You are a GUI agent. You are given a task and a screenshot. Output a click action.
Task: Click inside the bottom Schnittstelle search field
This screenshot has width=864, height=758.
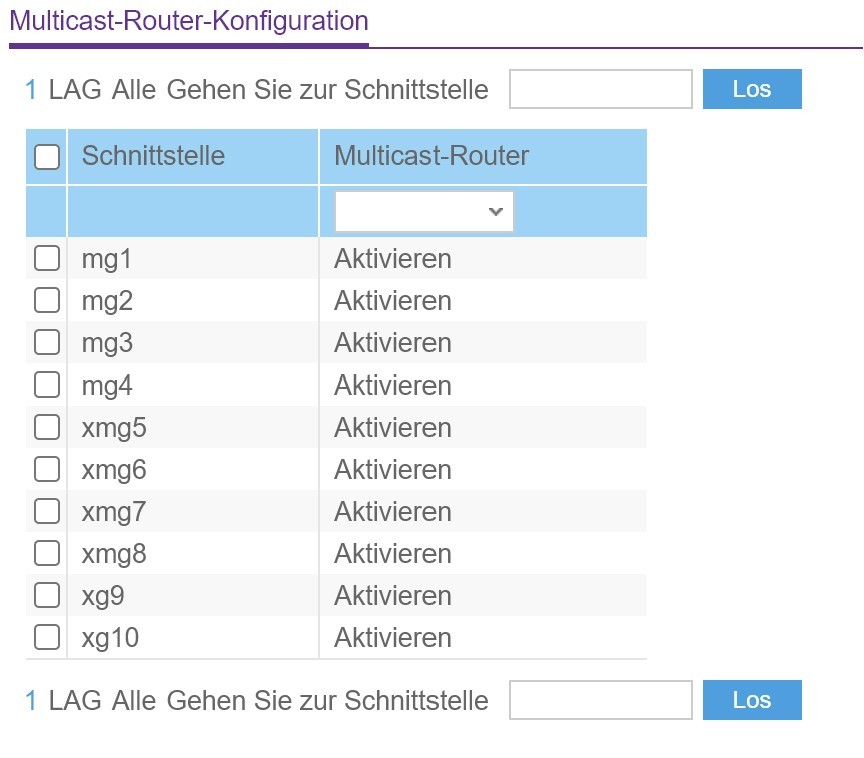[600, 700]
